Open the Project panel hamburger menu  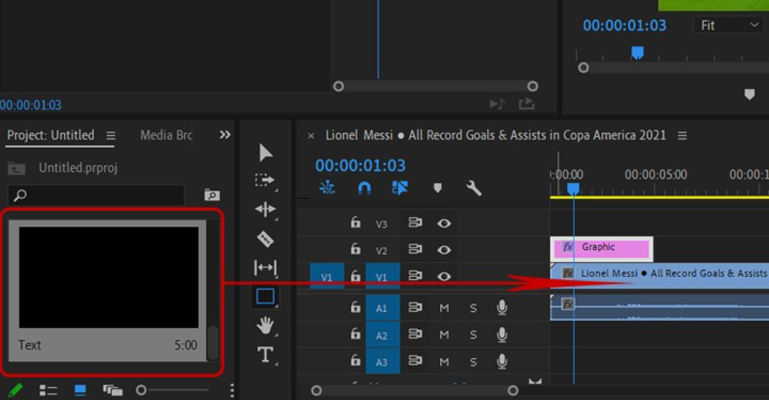[111, 135]
